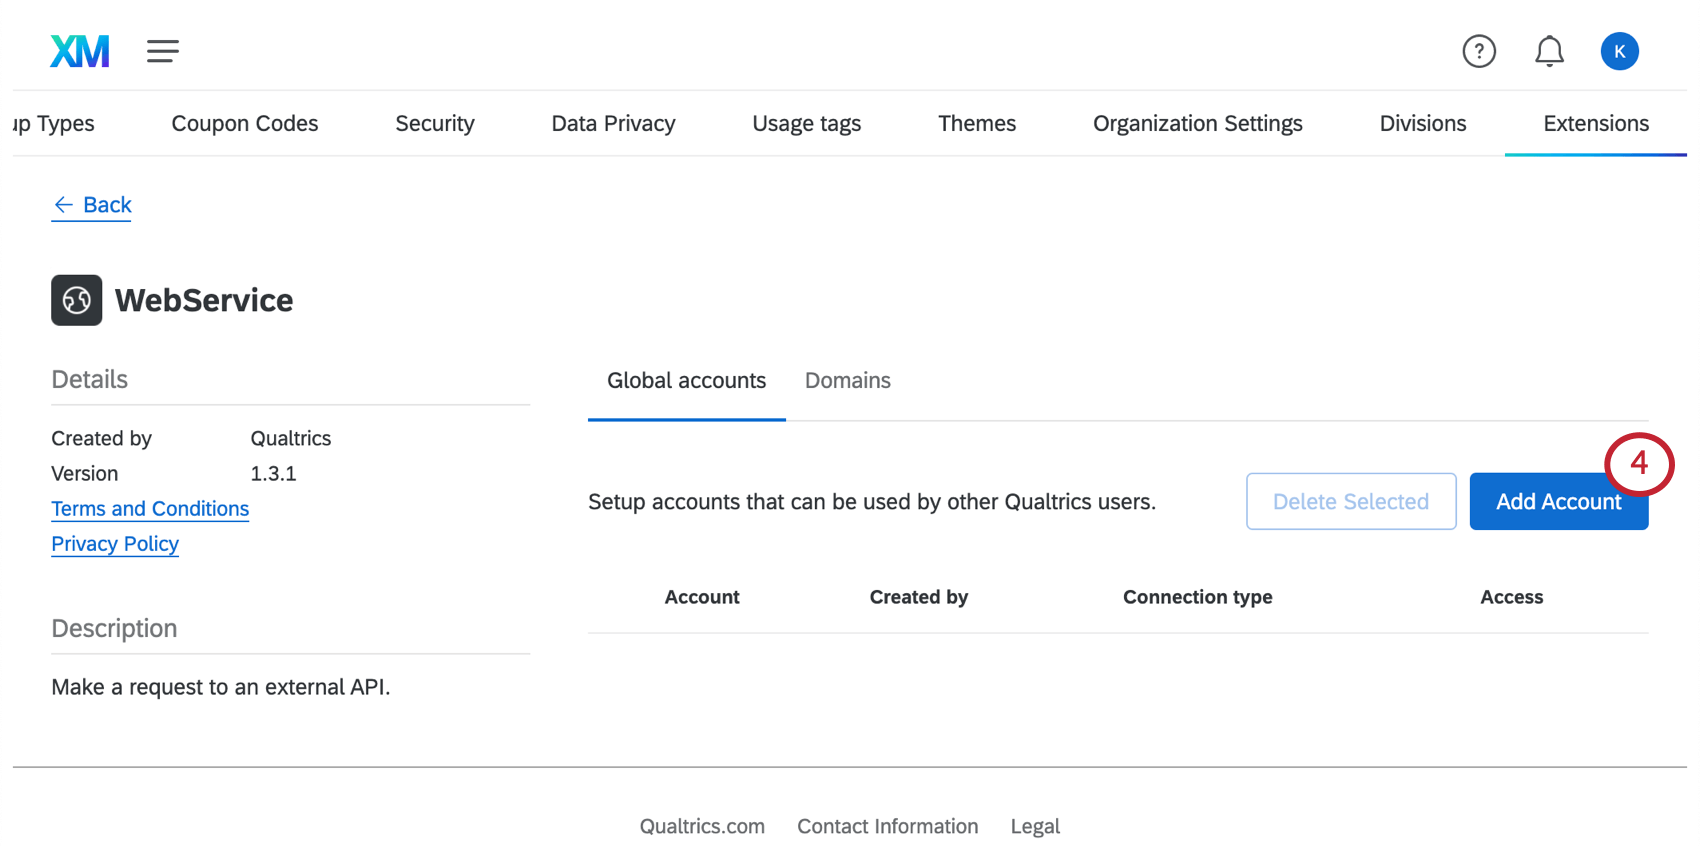
Task: Open the Terms and Conditions link
Action: click(150, 509)
